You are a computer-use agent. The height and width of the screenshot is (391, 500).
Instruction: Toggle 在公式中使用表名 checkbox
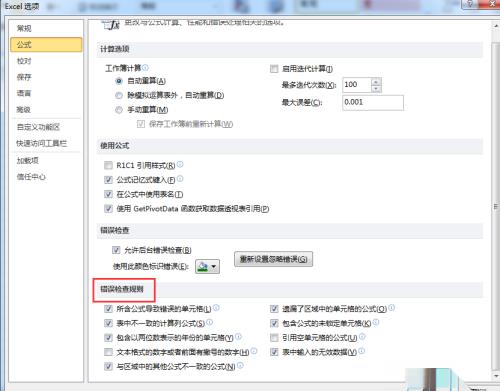click(108, 194)
